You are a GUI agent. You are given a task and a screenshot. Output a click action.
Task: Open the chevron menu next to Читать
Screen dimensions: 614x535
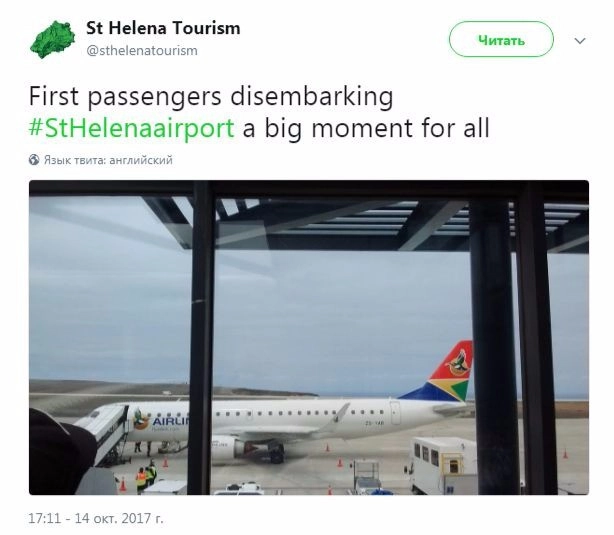coord(580,41)
